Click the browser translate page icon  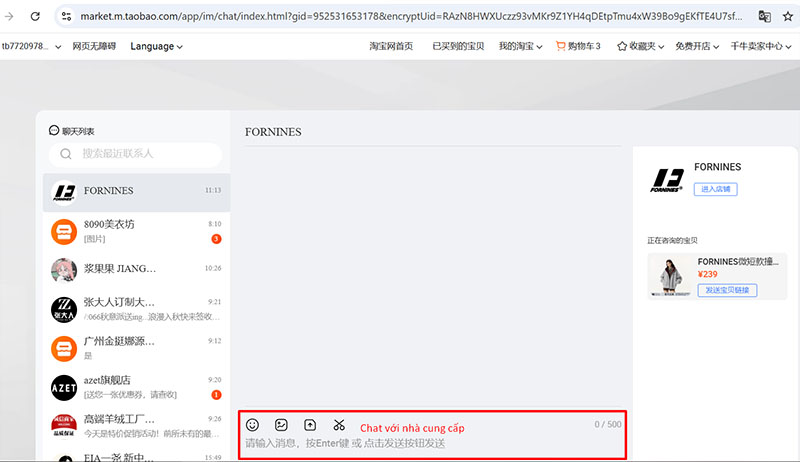[764, 16]
